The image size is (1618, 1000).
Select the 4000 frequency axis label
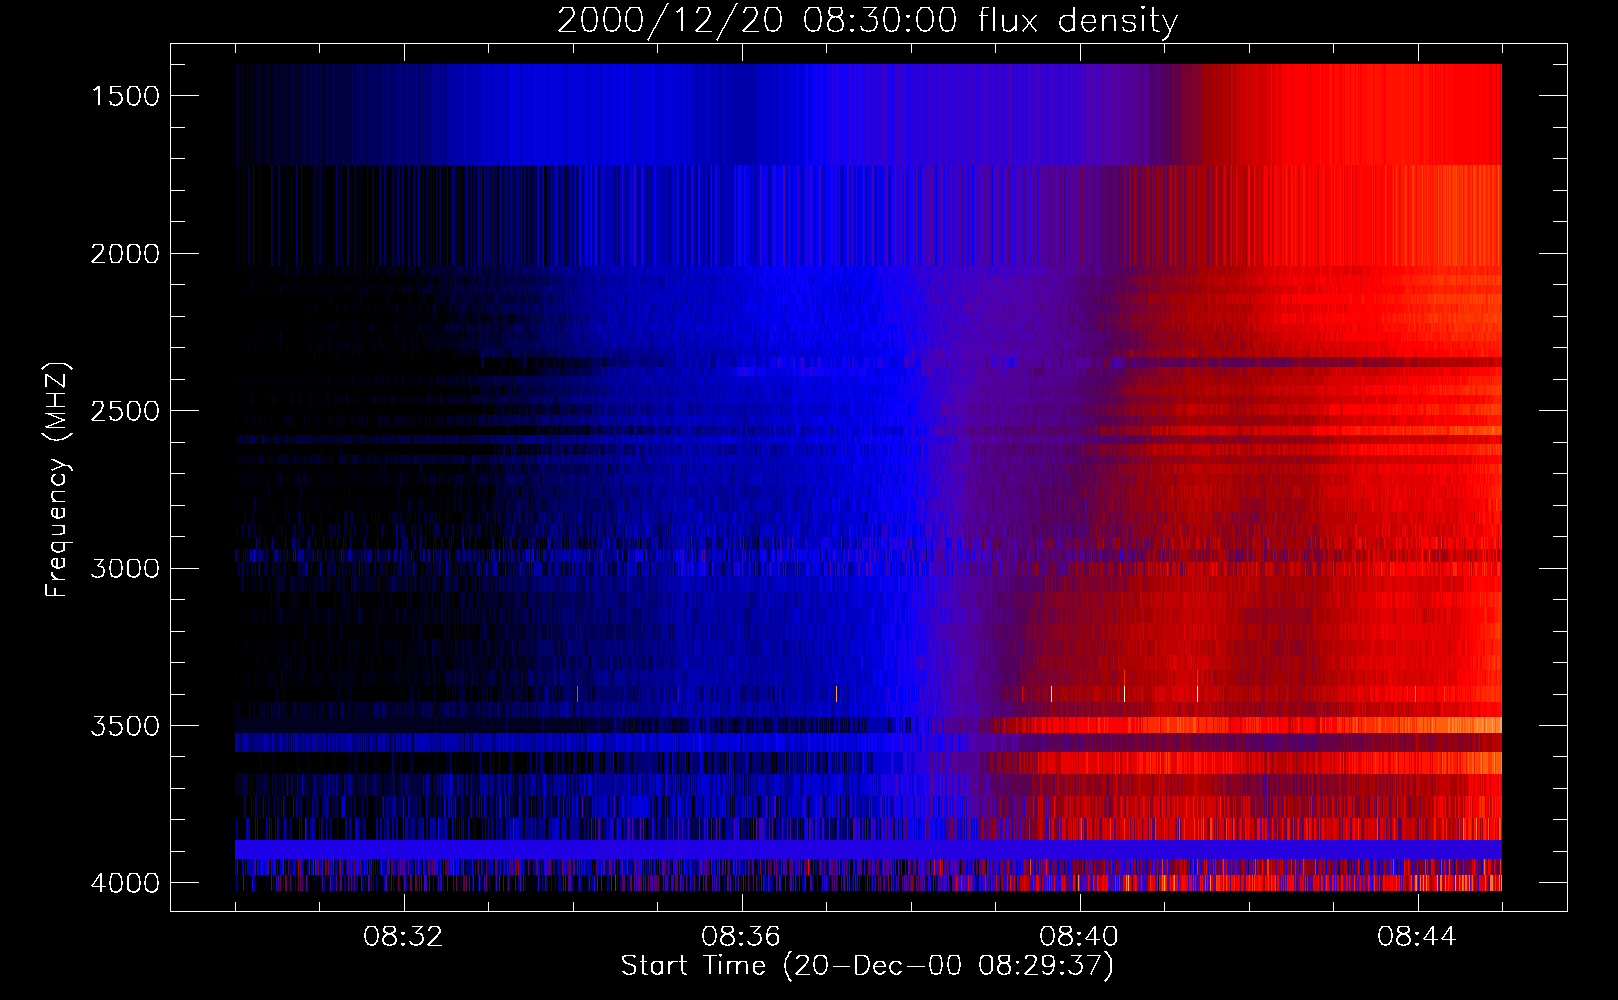click(x=125, y=883)
